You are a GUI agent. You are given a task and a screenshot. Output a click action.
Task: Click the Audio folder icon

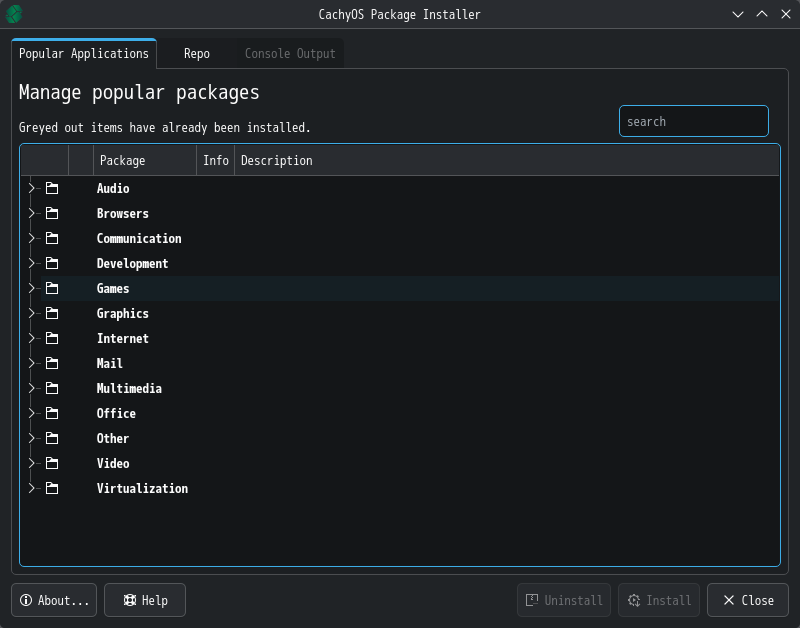click(52, 188)
